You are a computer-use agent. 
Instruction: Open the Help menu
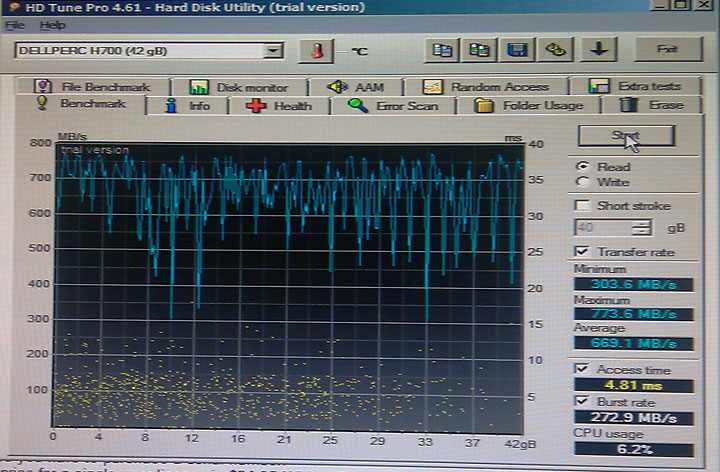52,25
